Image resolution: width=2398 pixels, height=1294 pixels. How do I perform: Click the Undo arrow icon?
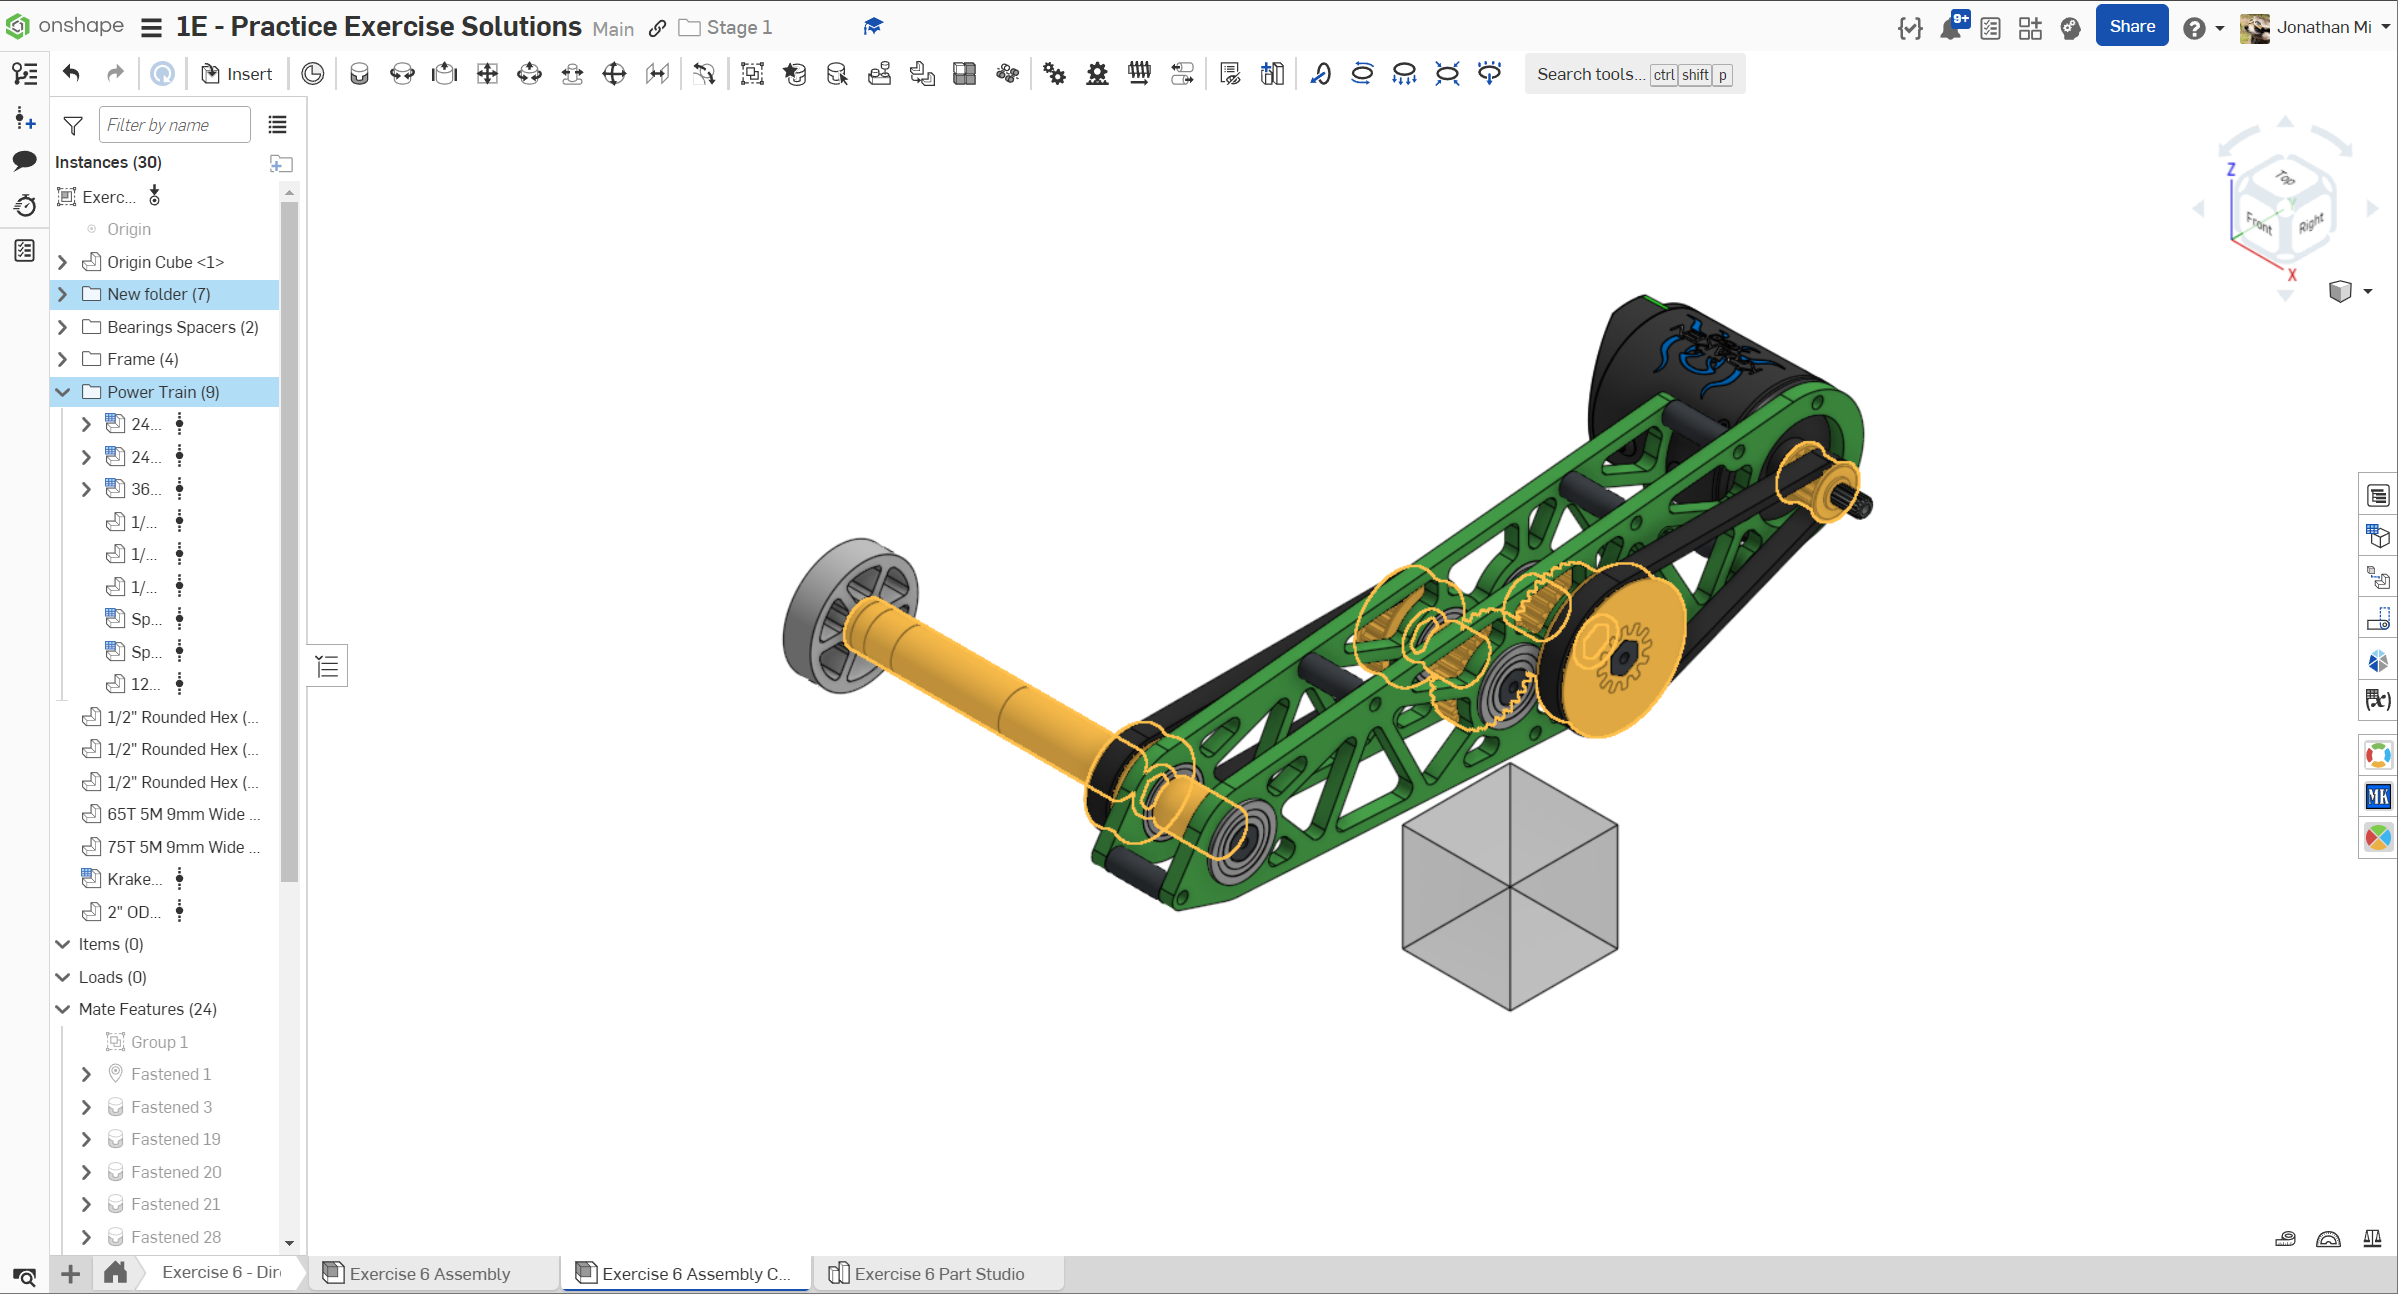pos(71,74)
